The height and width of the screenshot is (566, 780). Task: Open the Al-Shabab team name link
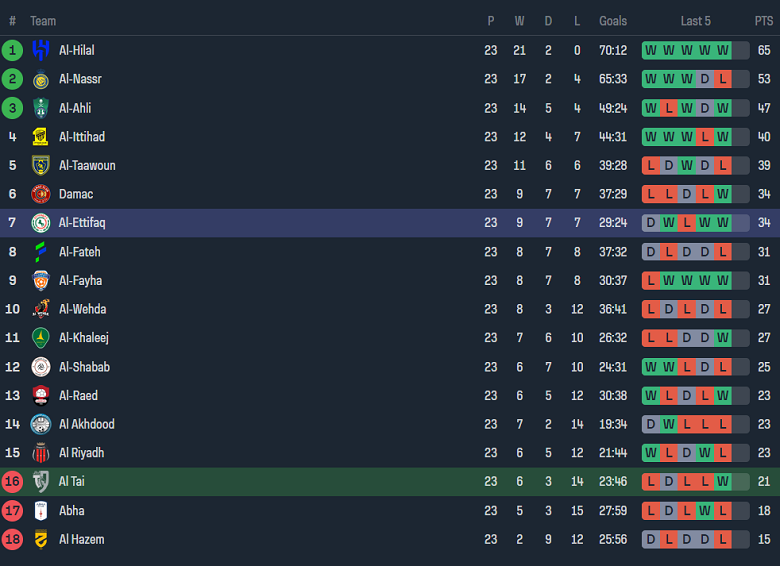coord(84,367)
